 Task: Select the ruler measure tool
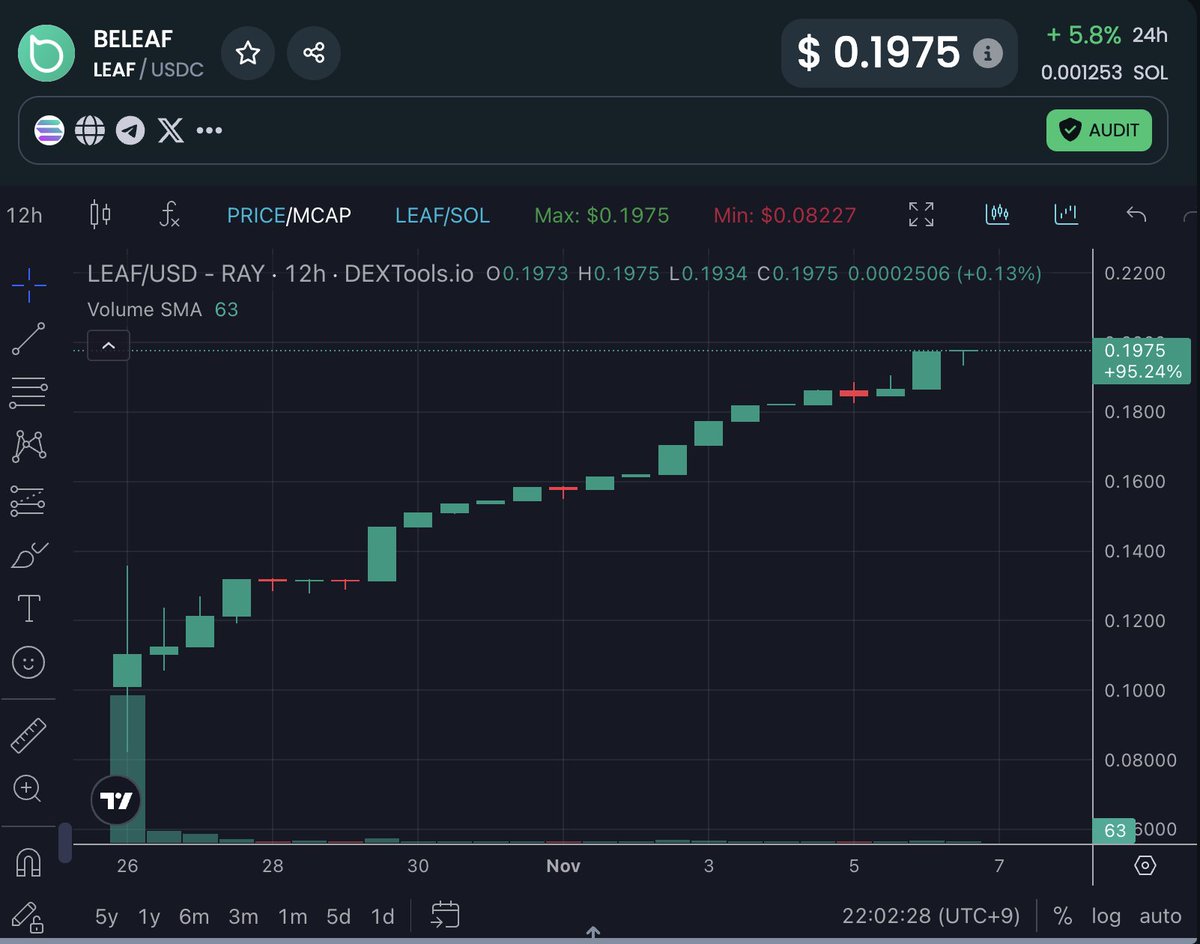pyautogui.click(x=28, y=735)
